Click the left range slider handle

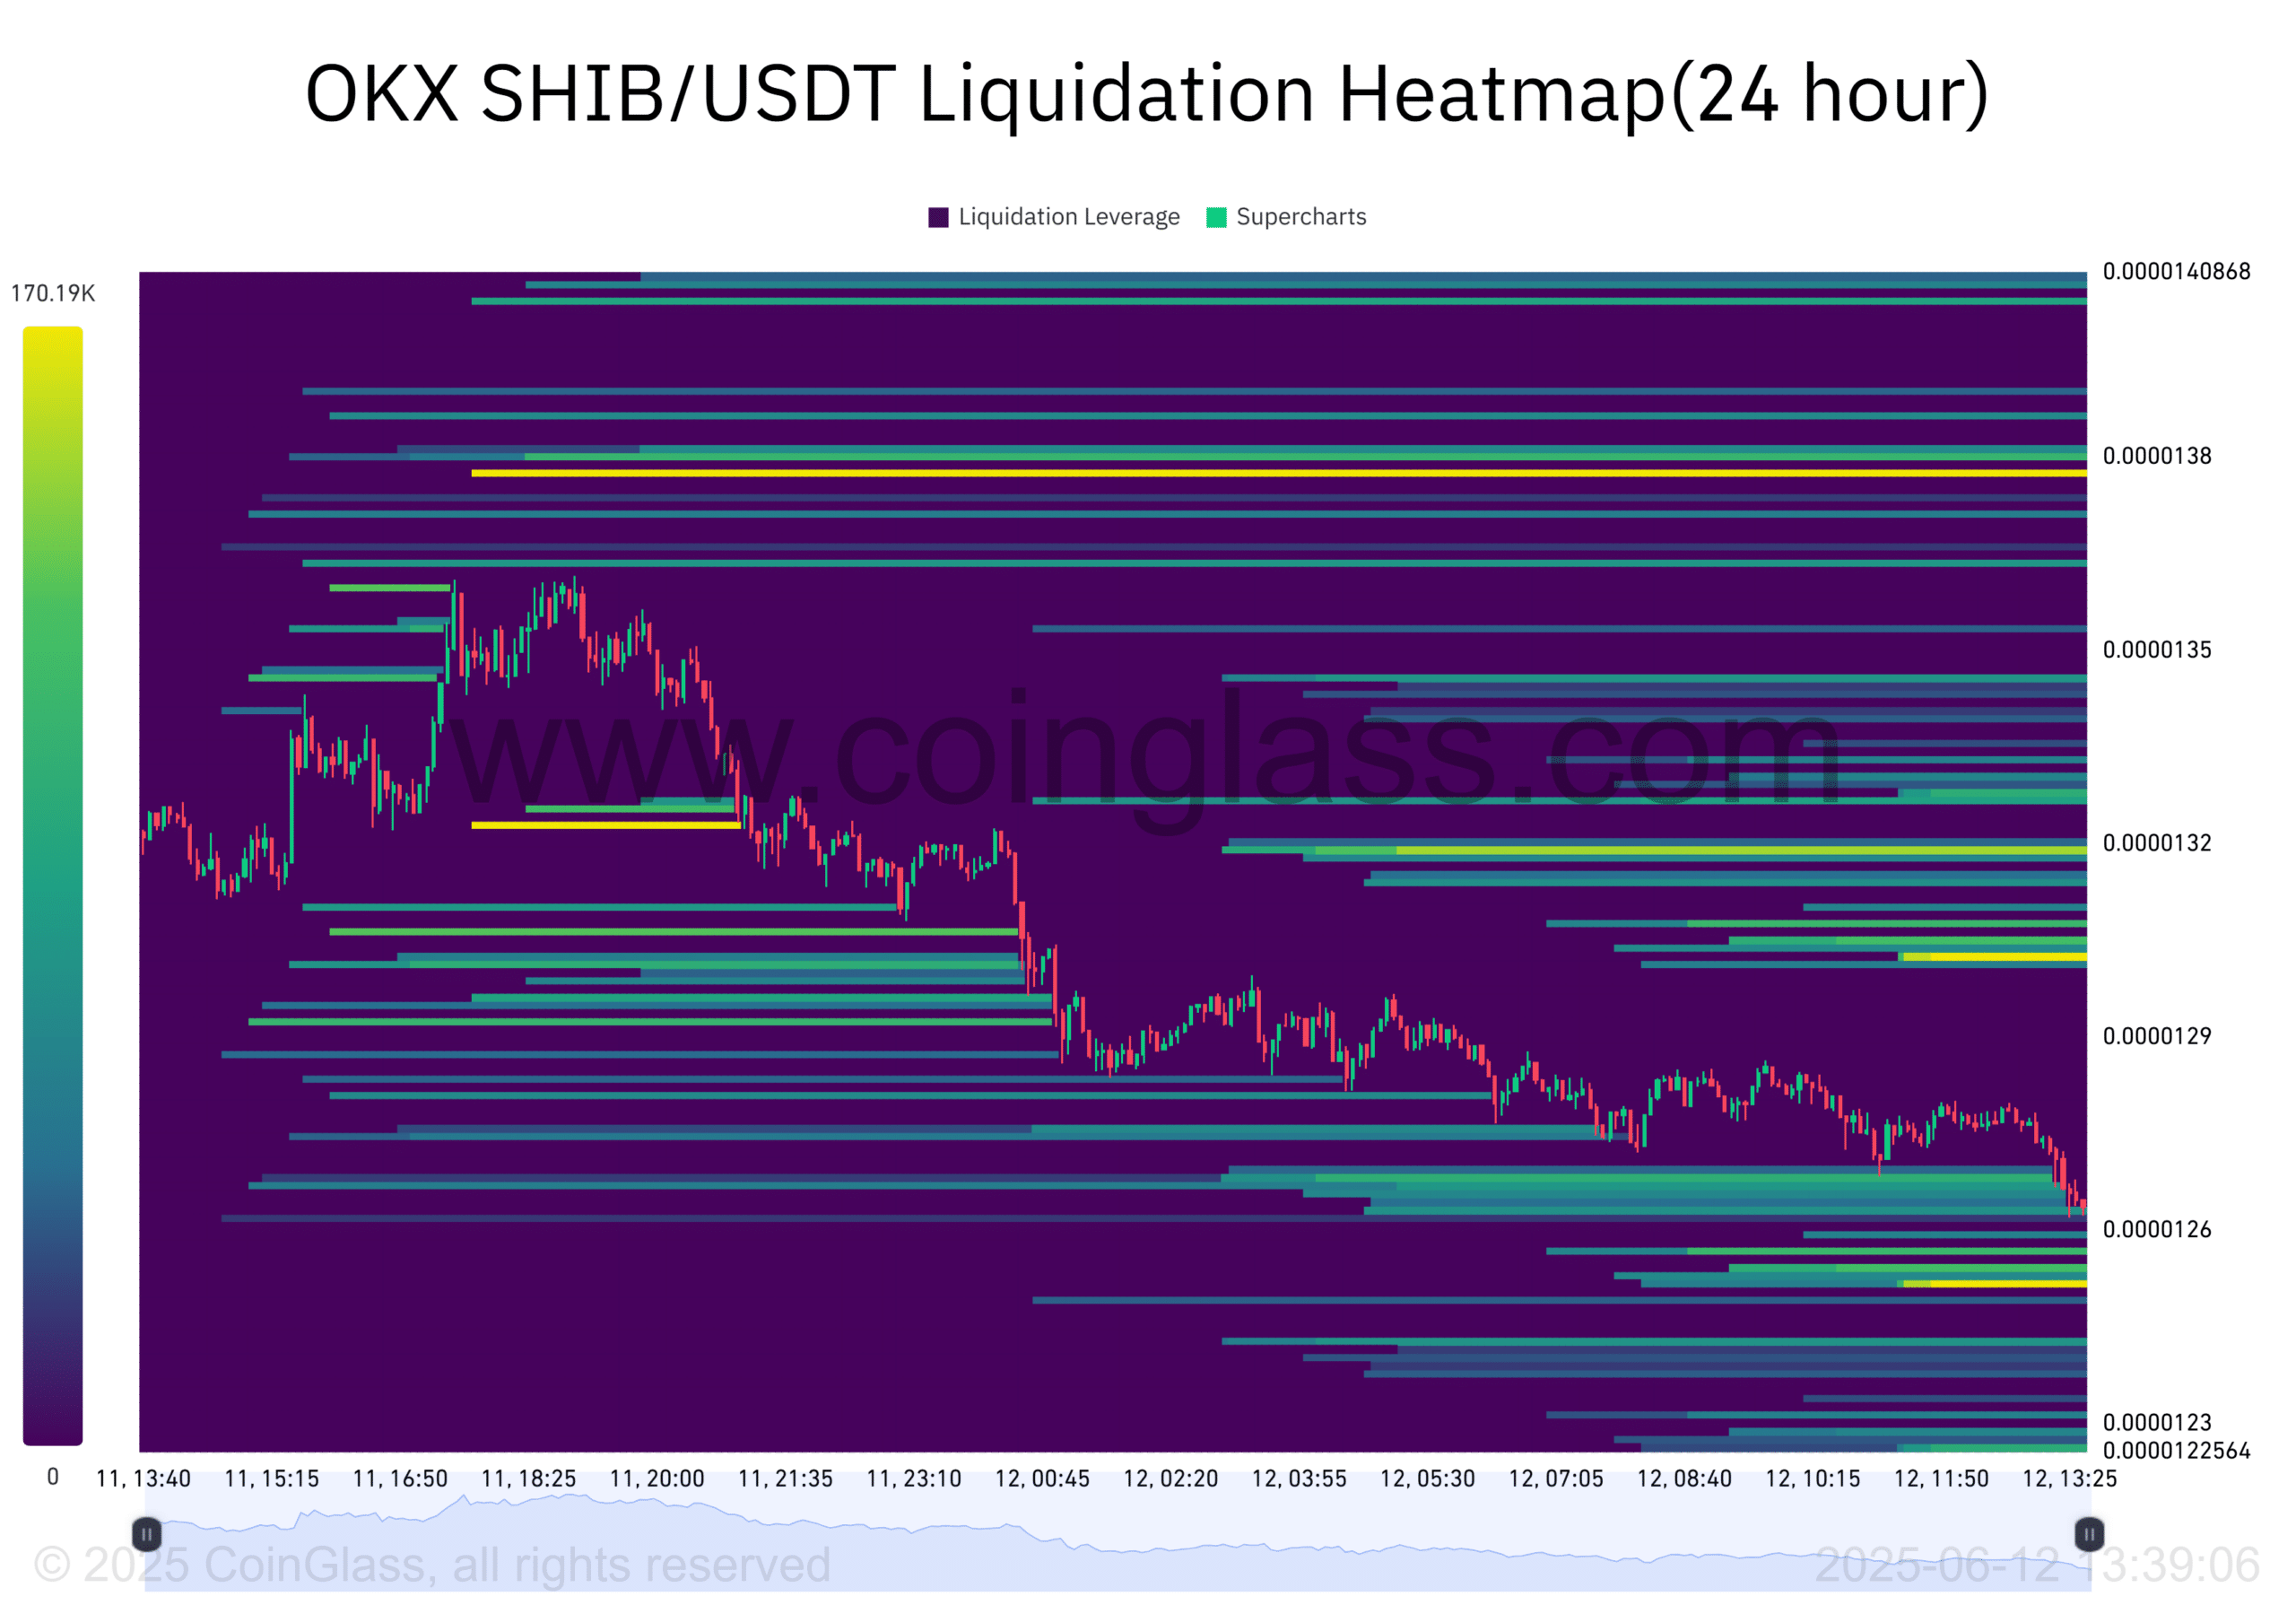point(147,1533)
